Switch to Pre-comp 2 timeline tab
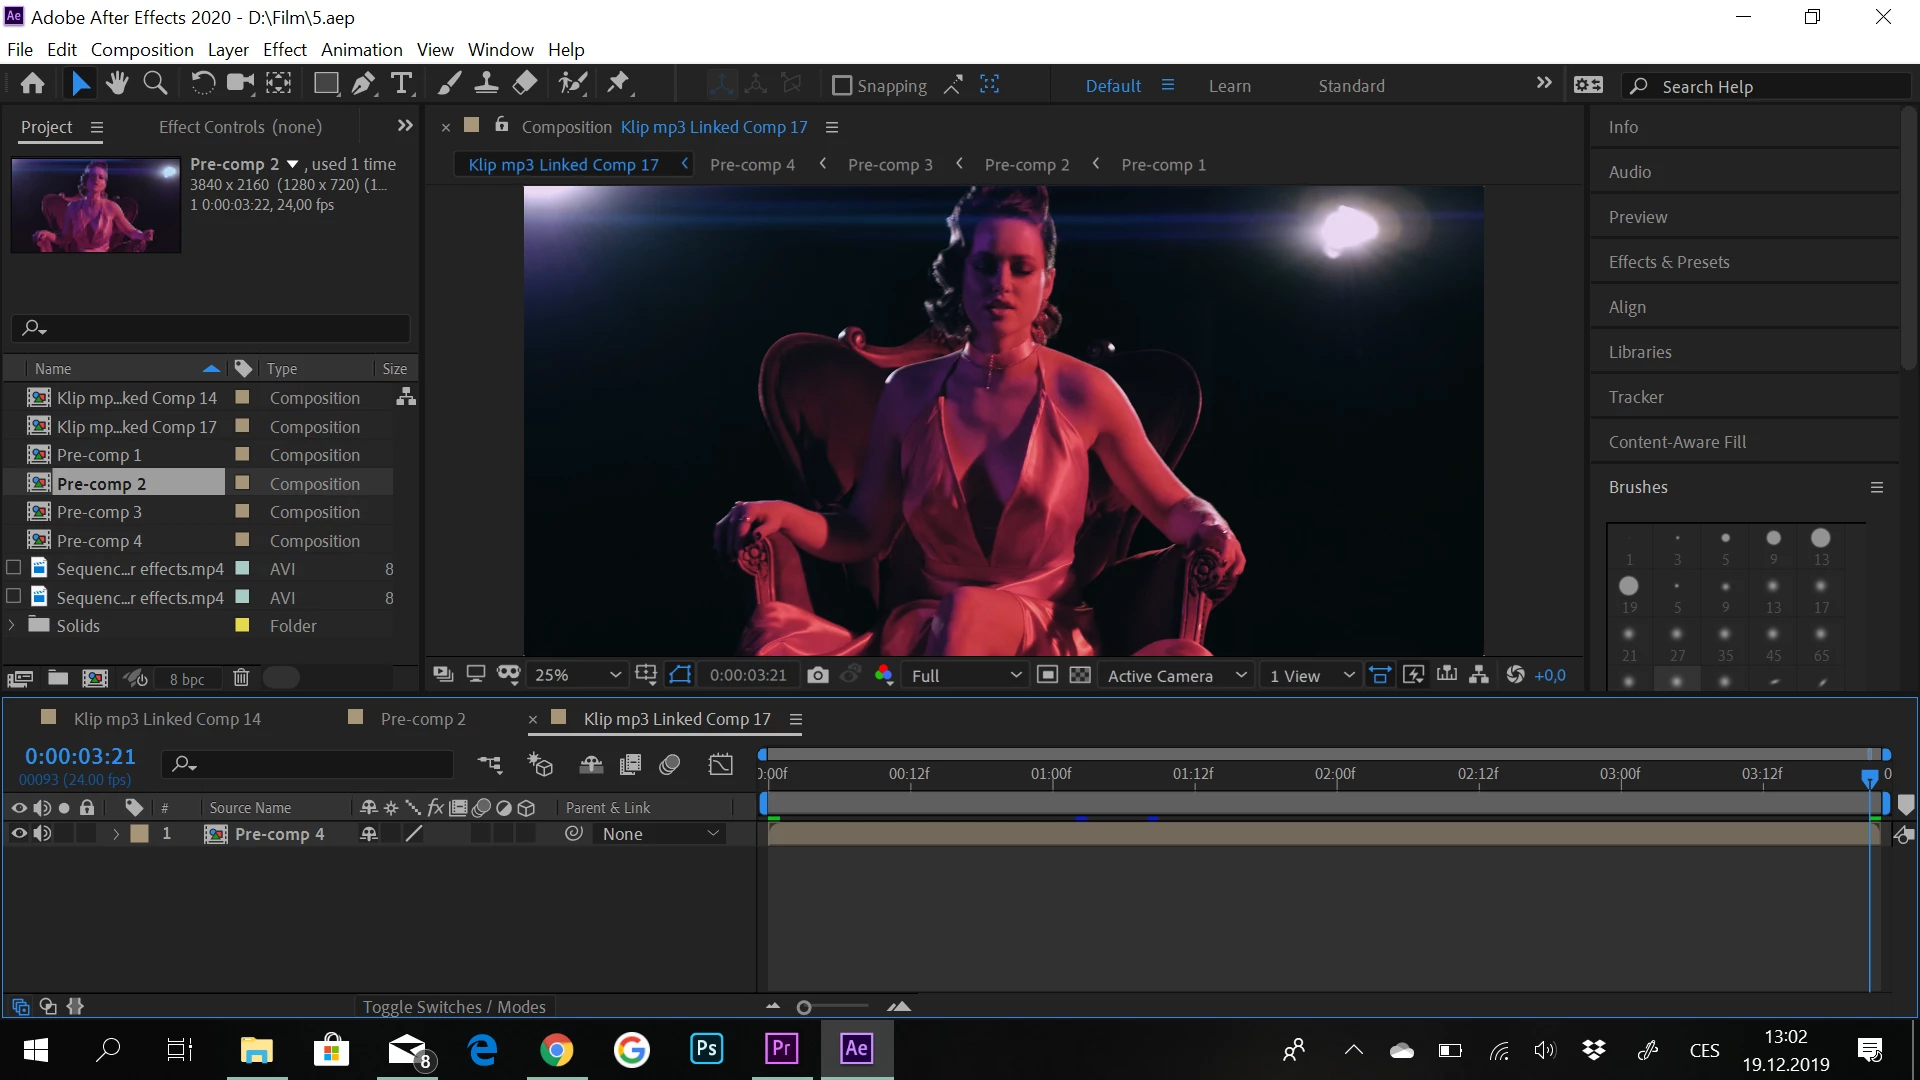Image resolution: width=1920 pixels, height=1080 pixels. (422, 719)
